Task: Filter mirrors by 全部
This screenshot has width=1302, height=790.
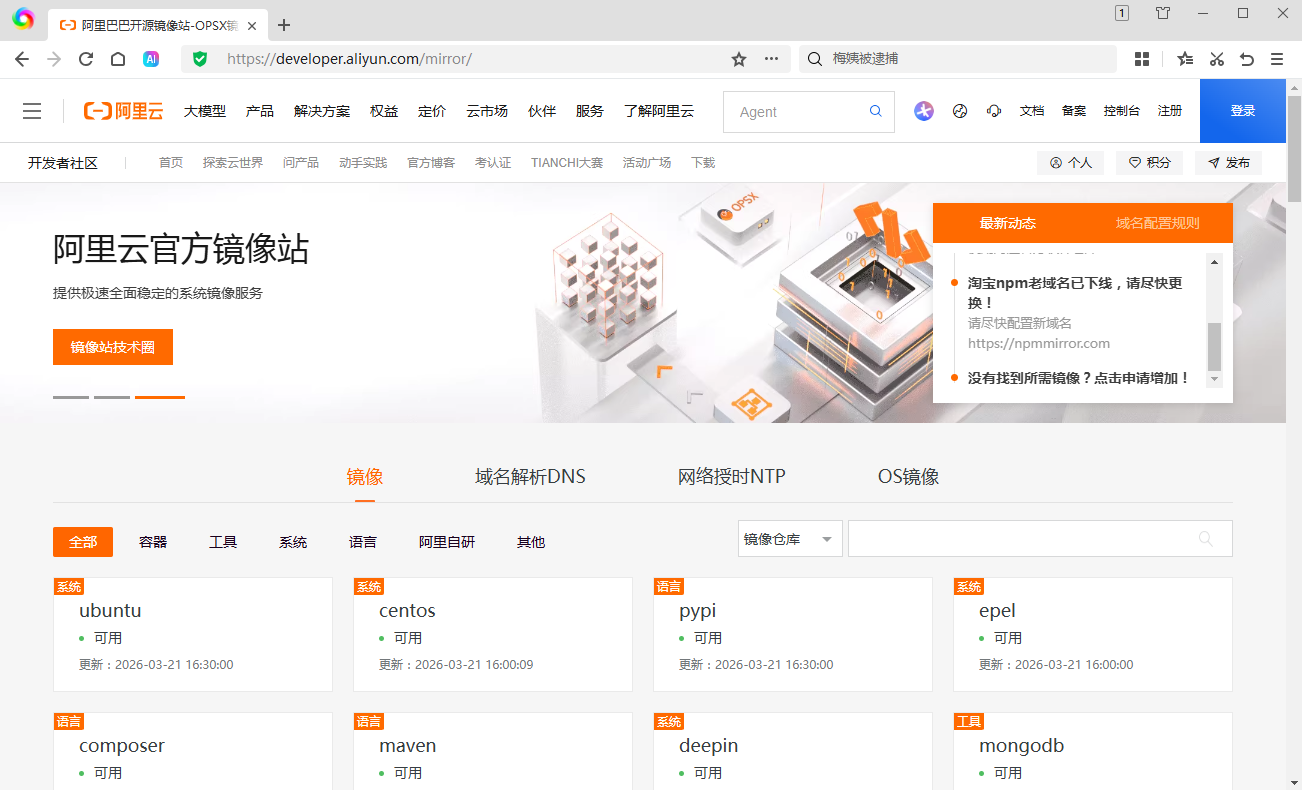Action: coord(83,542)
